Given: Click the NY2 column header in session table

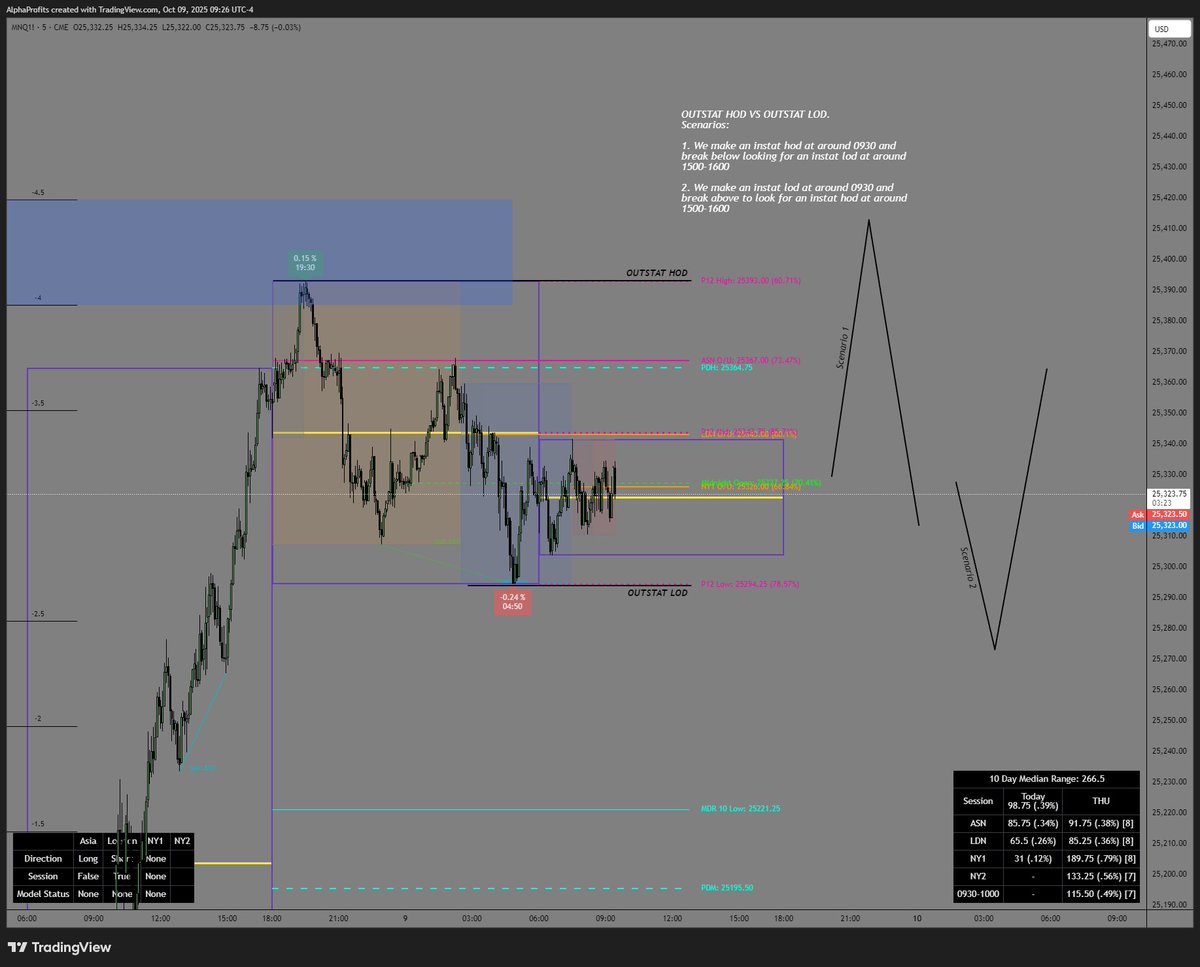Looking at the screenshot, I should point(182,841).
